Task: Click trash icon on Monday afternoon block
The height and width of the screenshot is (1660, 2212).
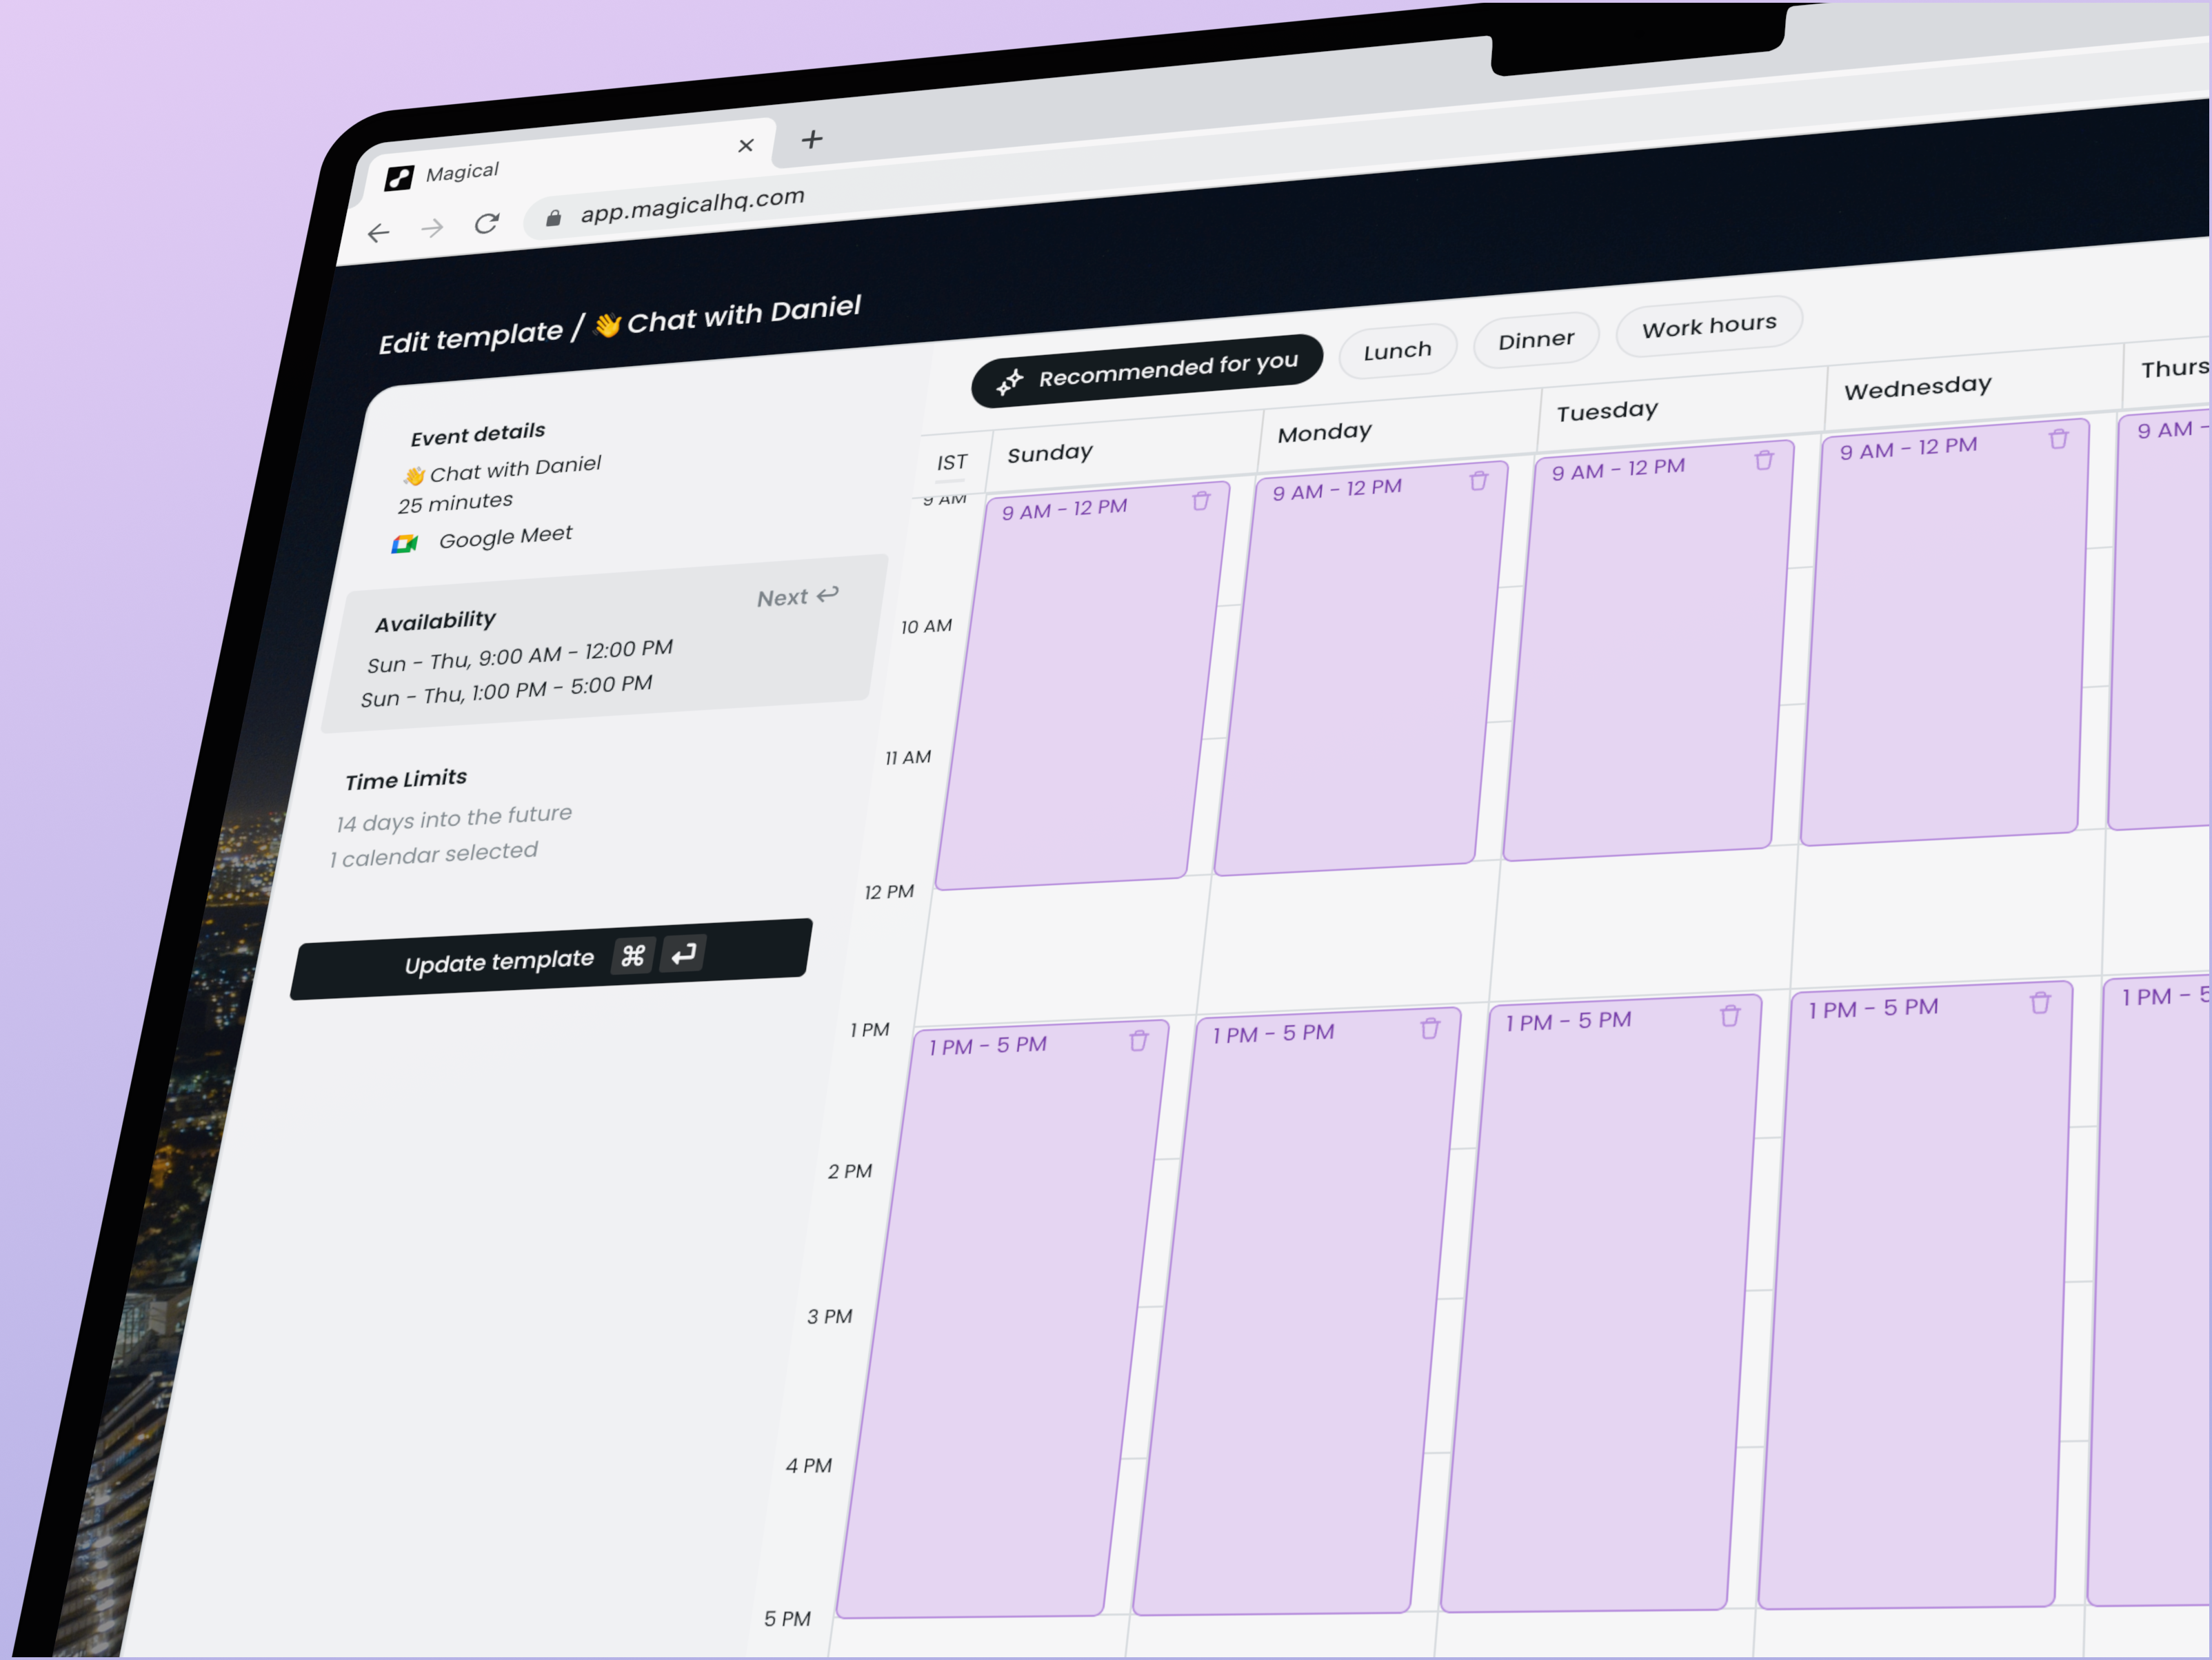Action: tap(1430, 1029)
